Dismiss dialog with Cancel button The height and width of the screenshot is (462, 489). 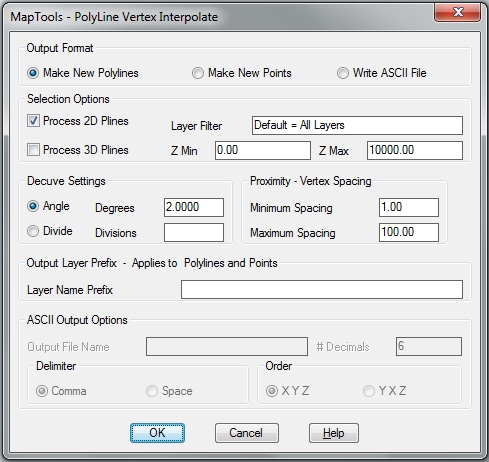247,433
